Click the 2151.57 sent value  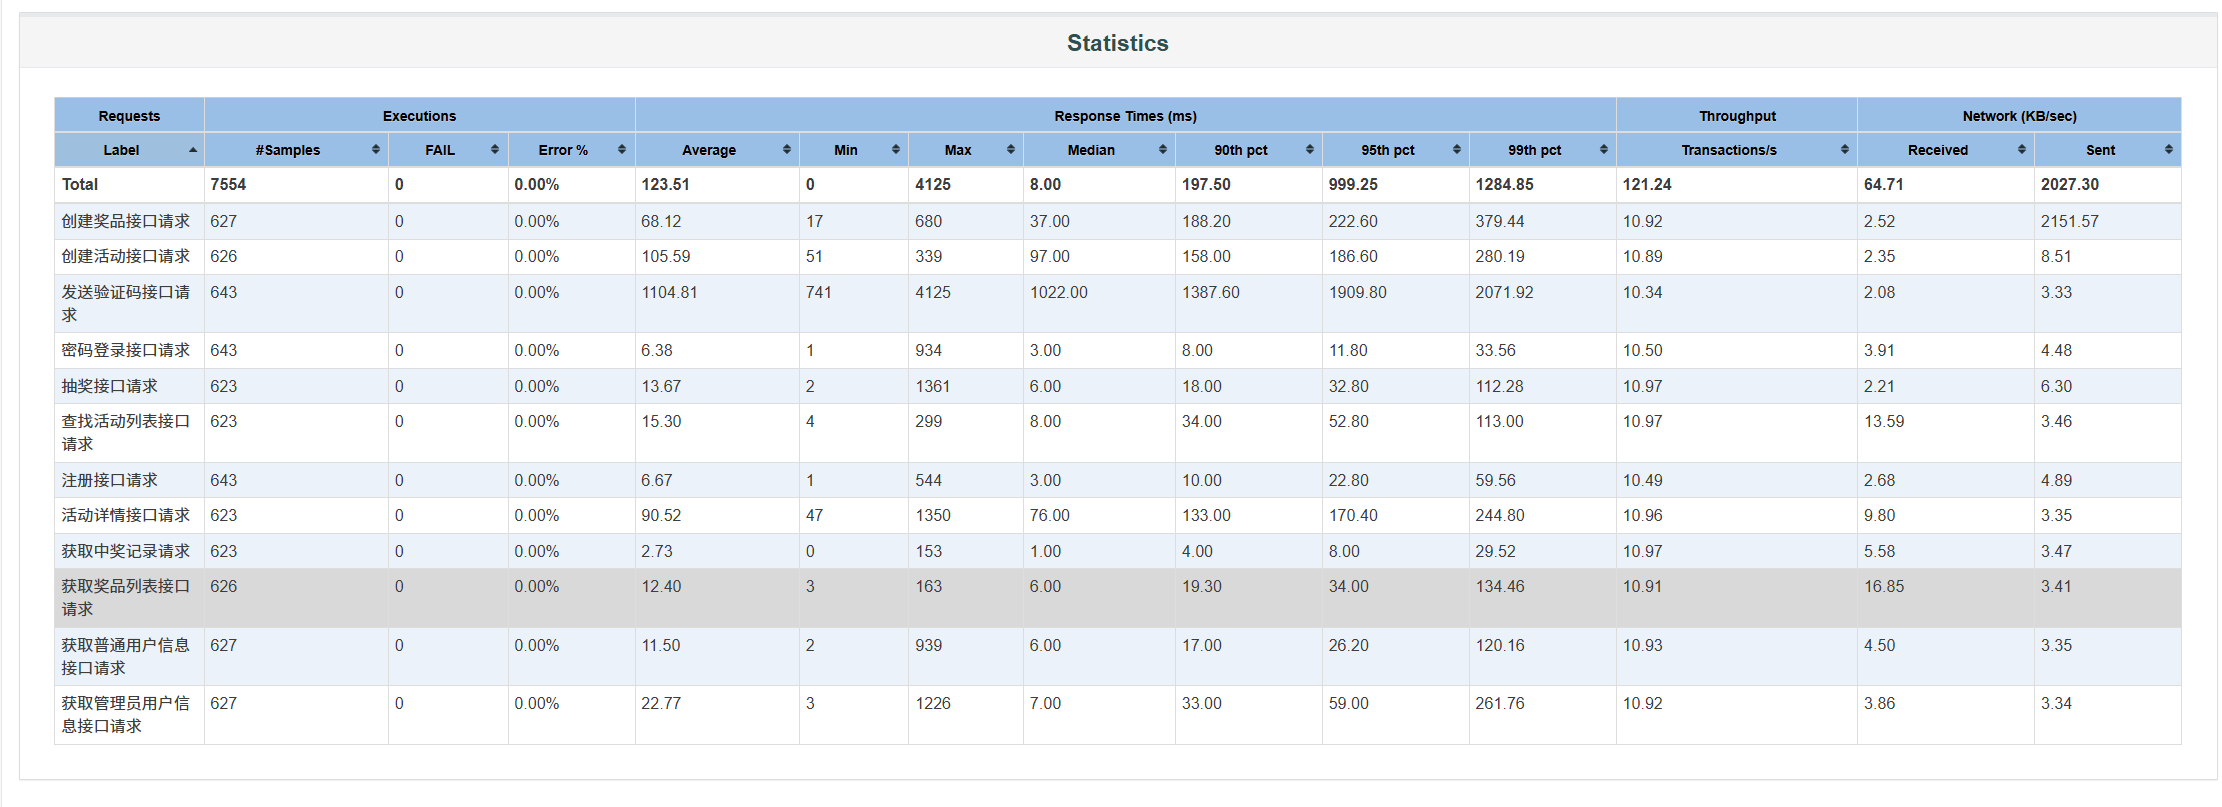[x=2070, y=221]
